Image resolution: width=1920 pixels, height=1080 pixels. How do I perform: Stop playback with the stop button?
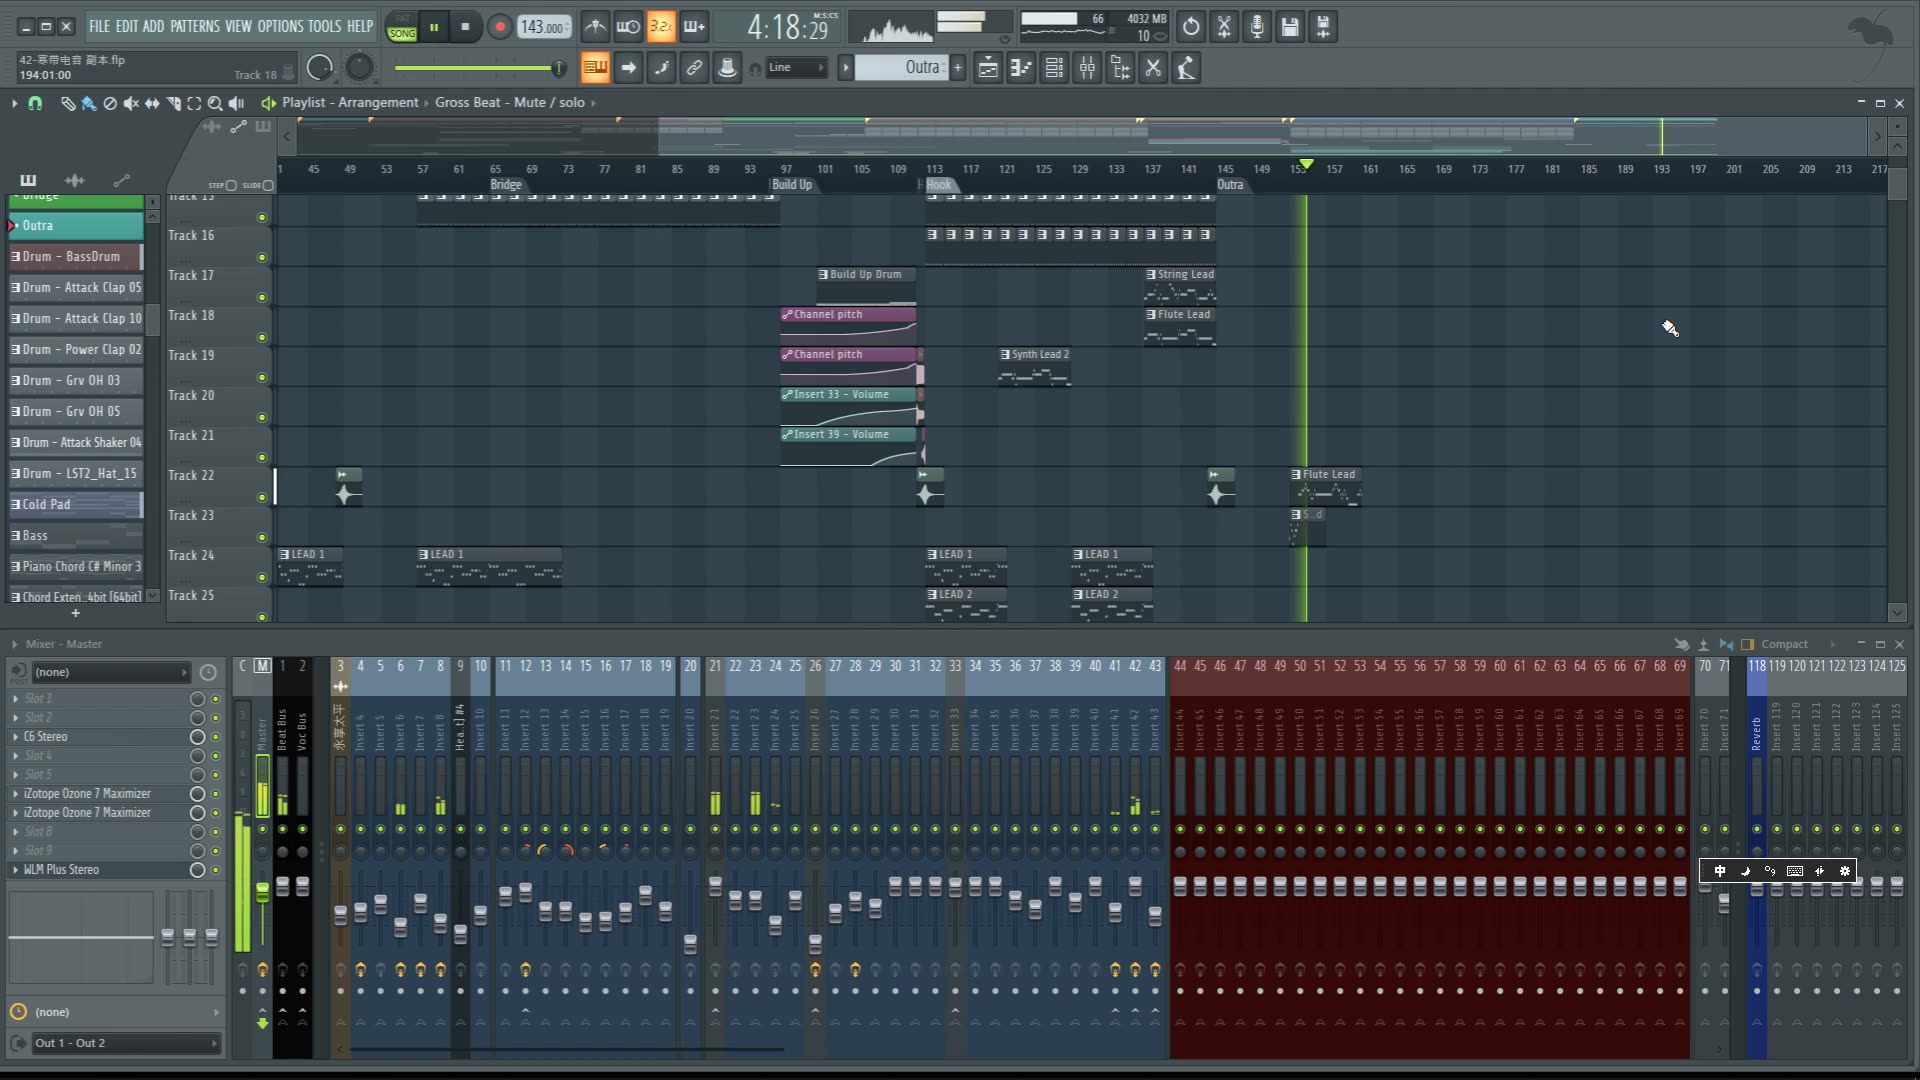tap(465, 27)
